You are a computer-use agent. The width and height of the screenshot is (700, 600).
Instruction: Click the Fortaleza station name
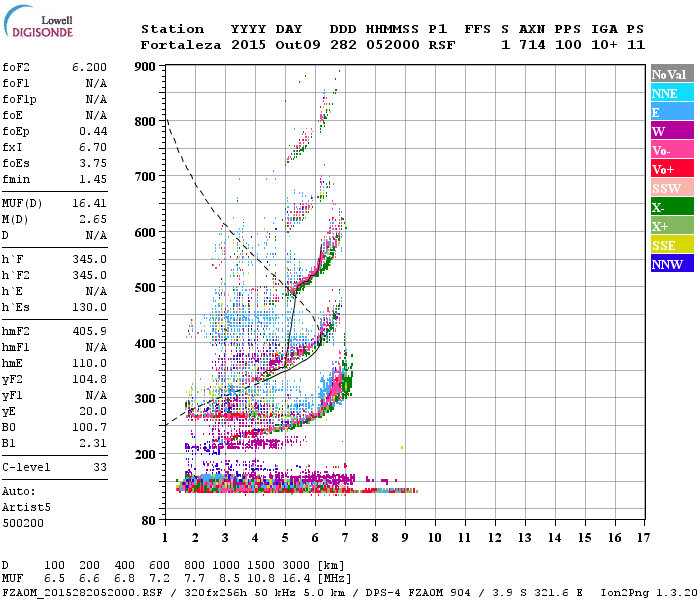click(181, 45)
